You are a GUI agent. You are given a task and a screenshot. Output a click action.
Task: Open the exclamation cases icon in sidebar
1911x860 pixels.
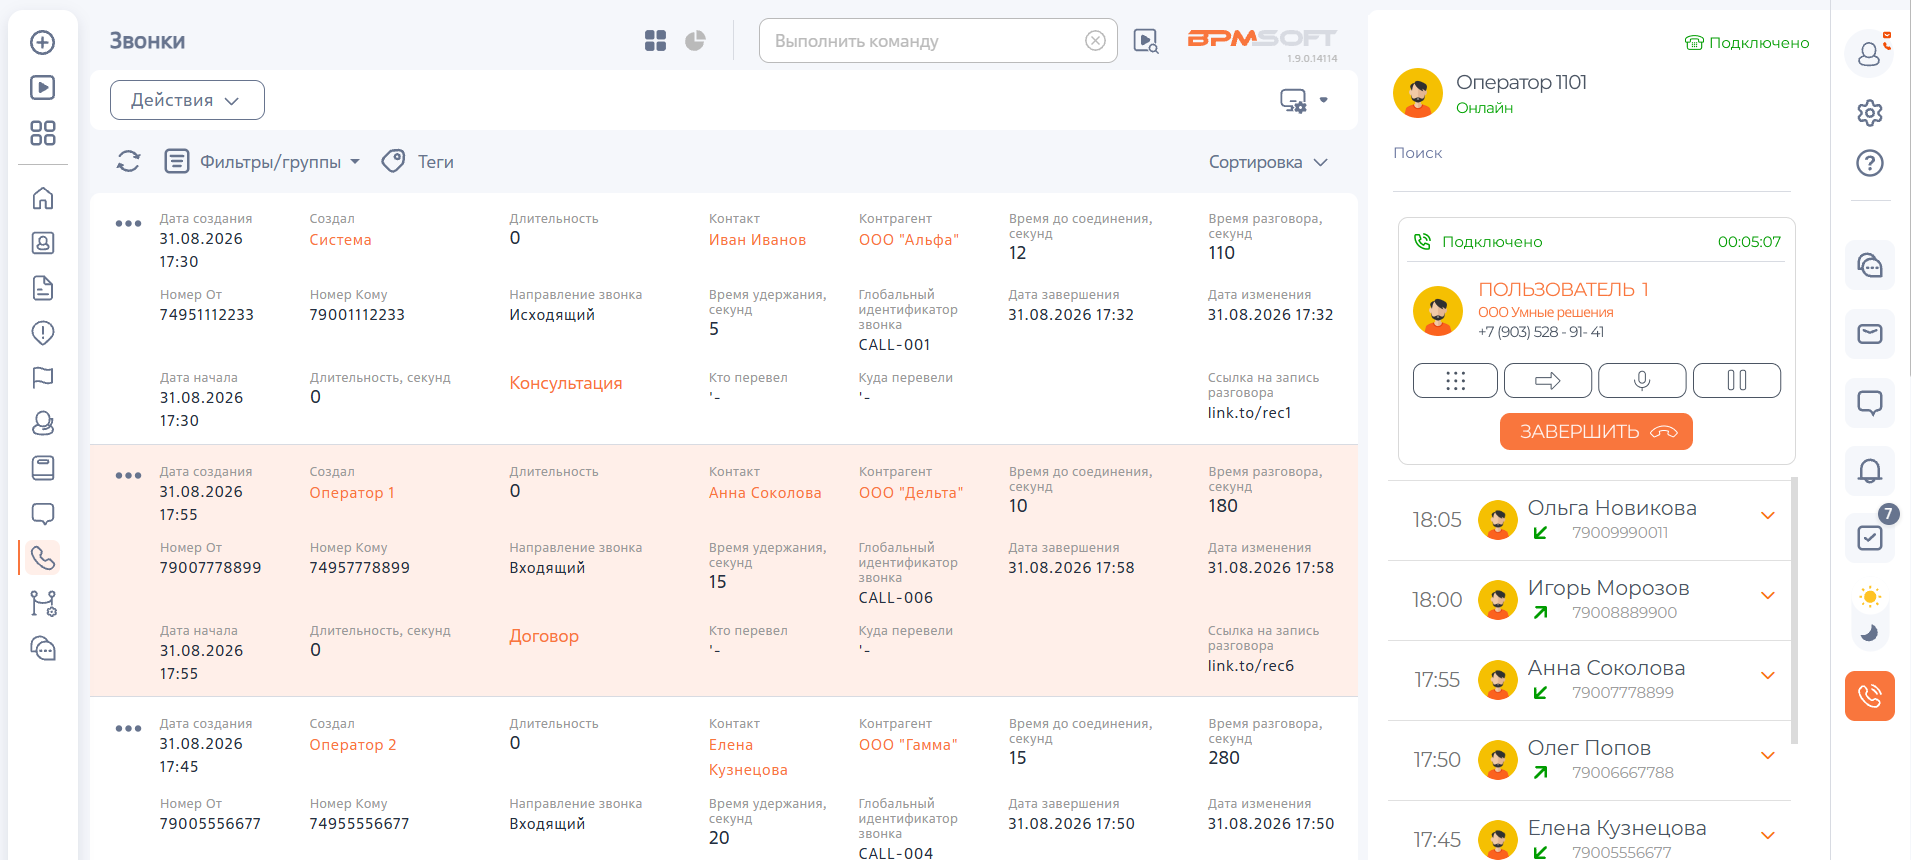(x=43, y=333)
